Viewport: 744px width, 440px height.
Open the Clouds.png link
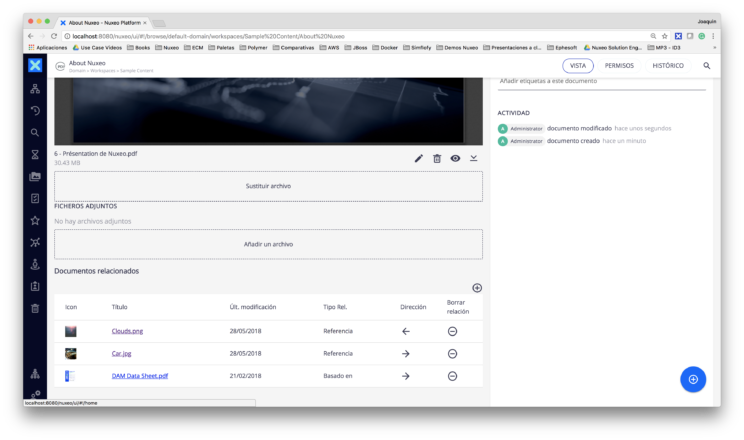click(x=127, y=331)
